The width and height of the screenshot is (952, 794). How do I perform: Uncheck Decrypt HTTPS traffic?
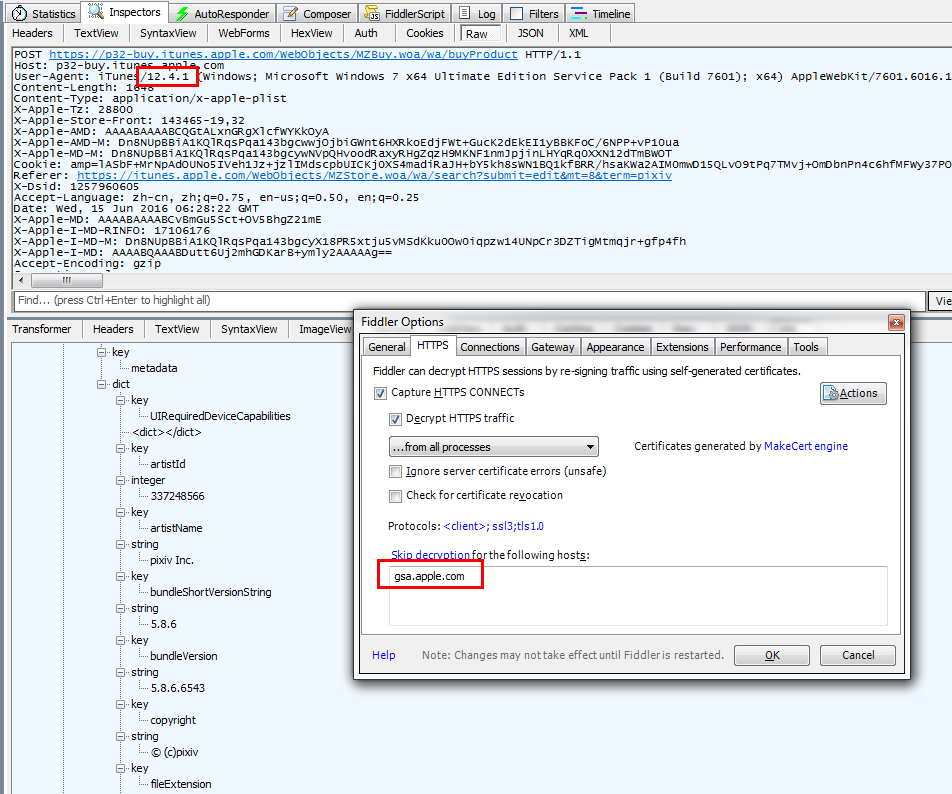(395, 419)
